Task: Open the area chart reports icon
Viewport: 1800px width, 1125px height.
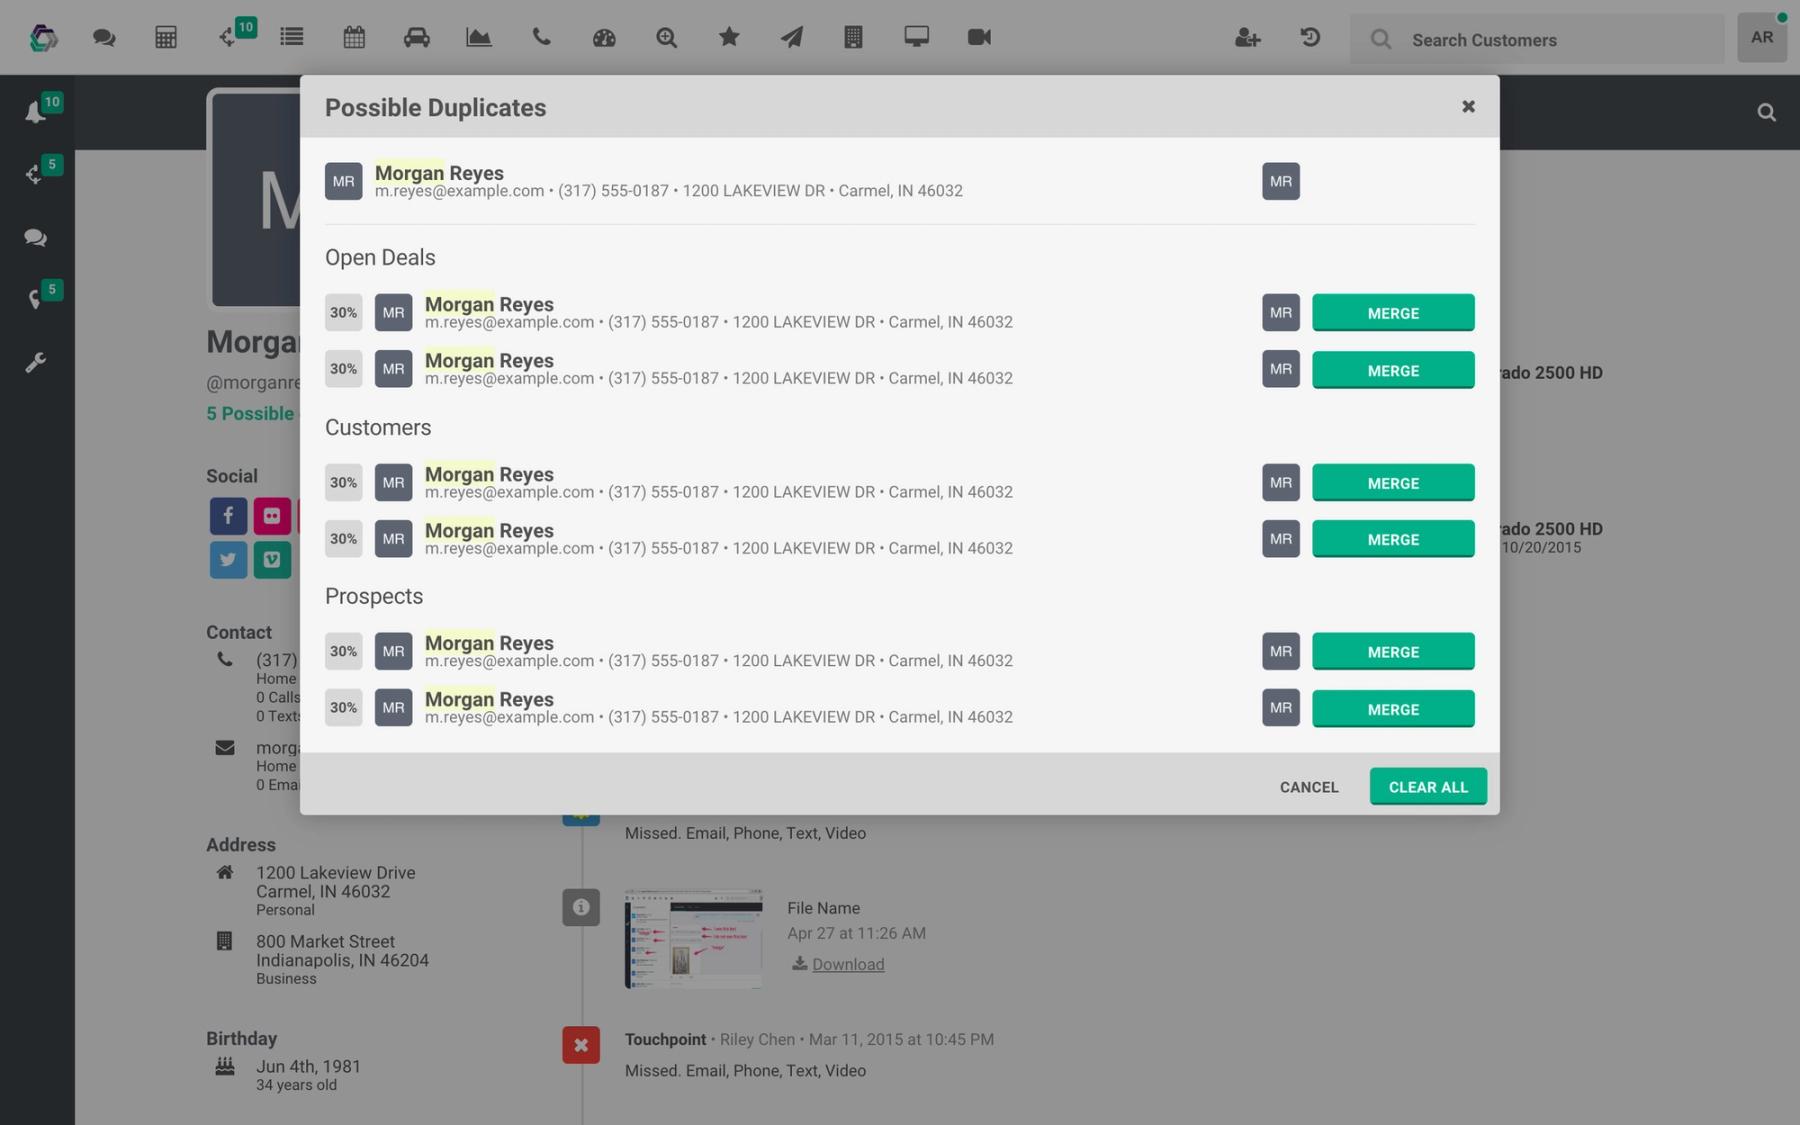Action: pyautogui.click(x=479, y=38)
